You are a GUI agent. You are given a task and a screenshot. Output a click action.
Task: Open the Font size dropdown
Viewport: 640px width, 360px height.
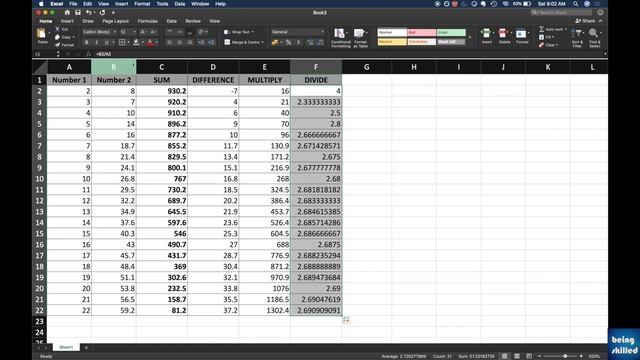click(135, 32)
